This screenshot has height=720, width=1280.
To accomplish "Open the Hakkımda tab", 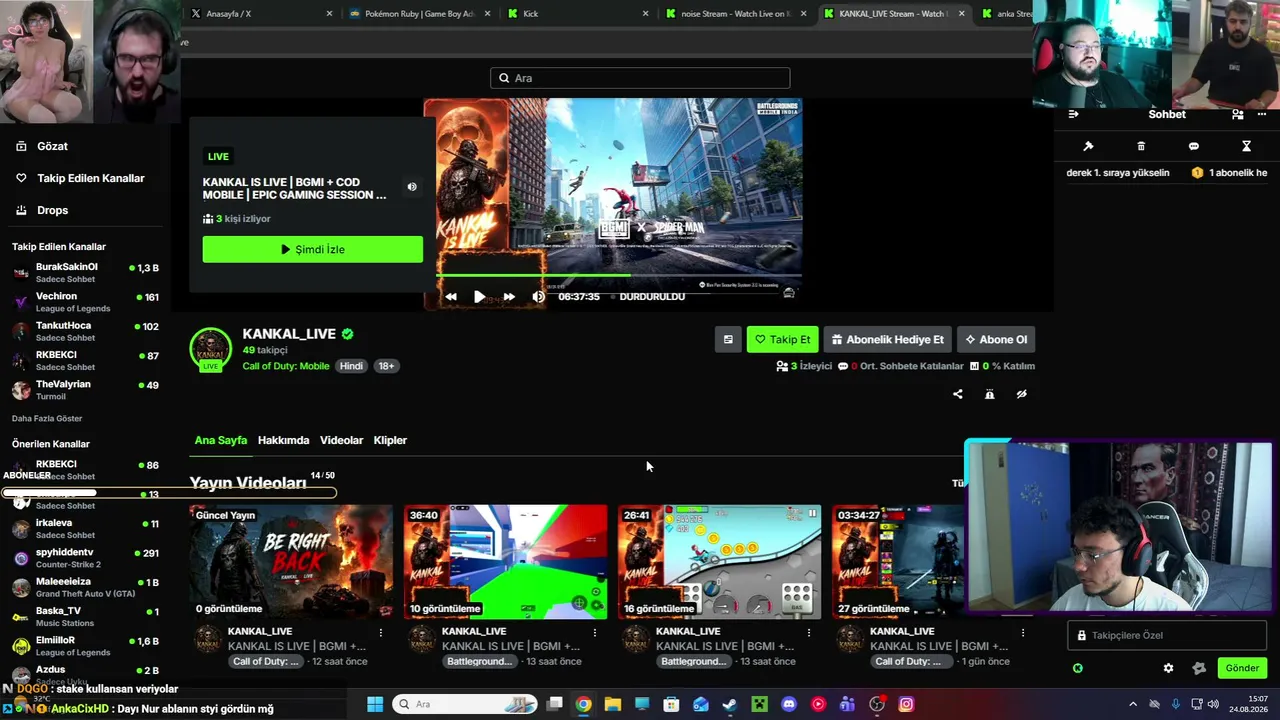I will 284,440.
